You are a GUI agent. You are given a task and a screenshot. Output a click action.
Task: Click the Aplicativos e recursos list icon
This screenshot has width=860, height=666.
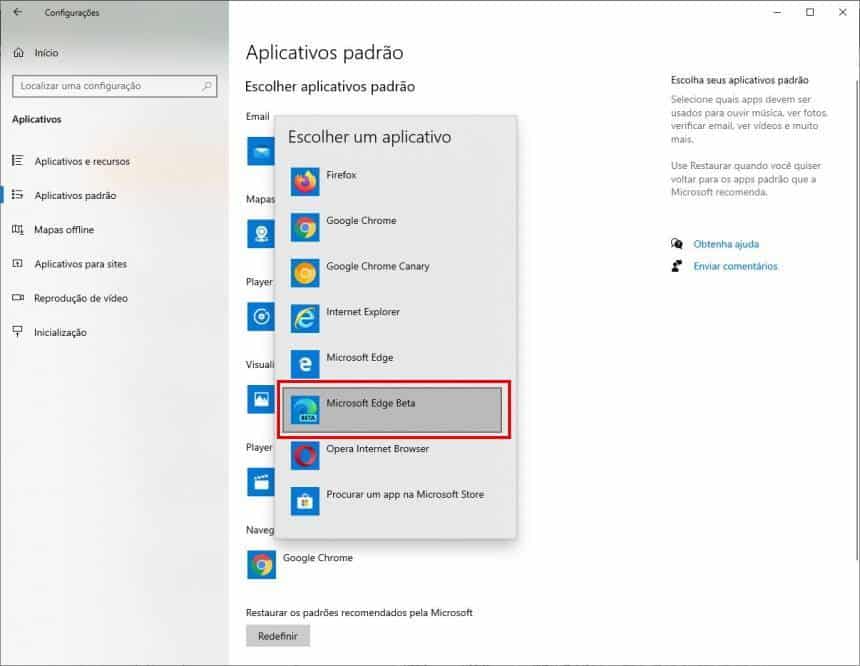click(18, 161)
